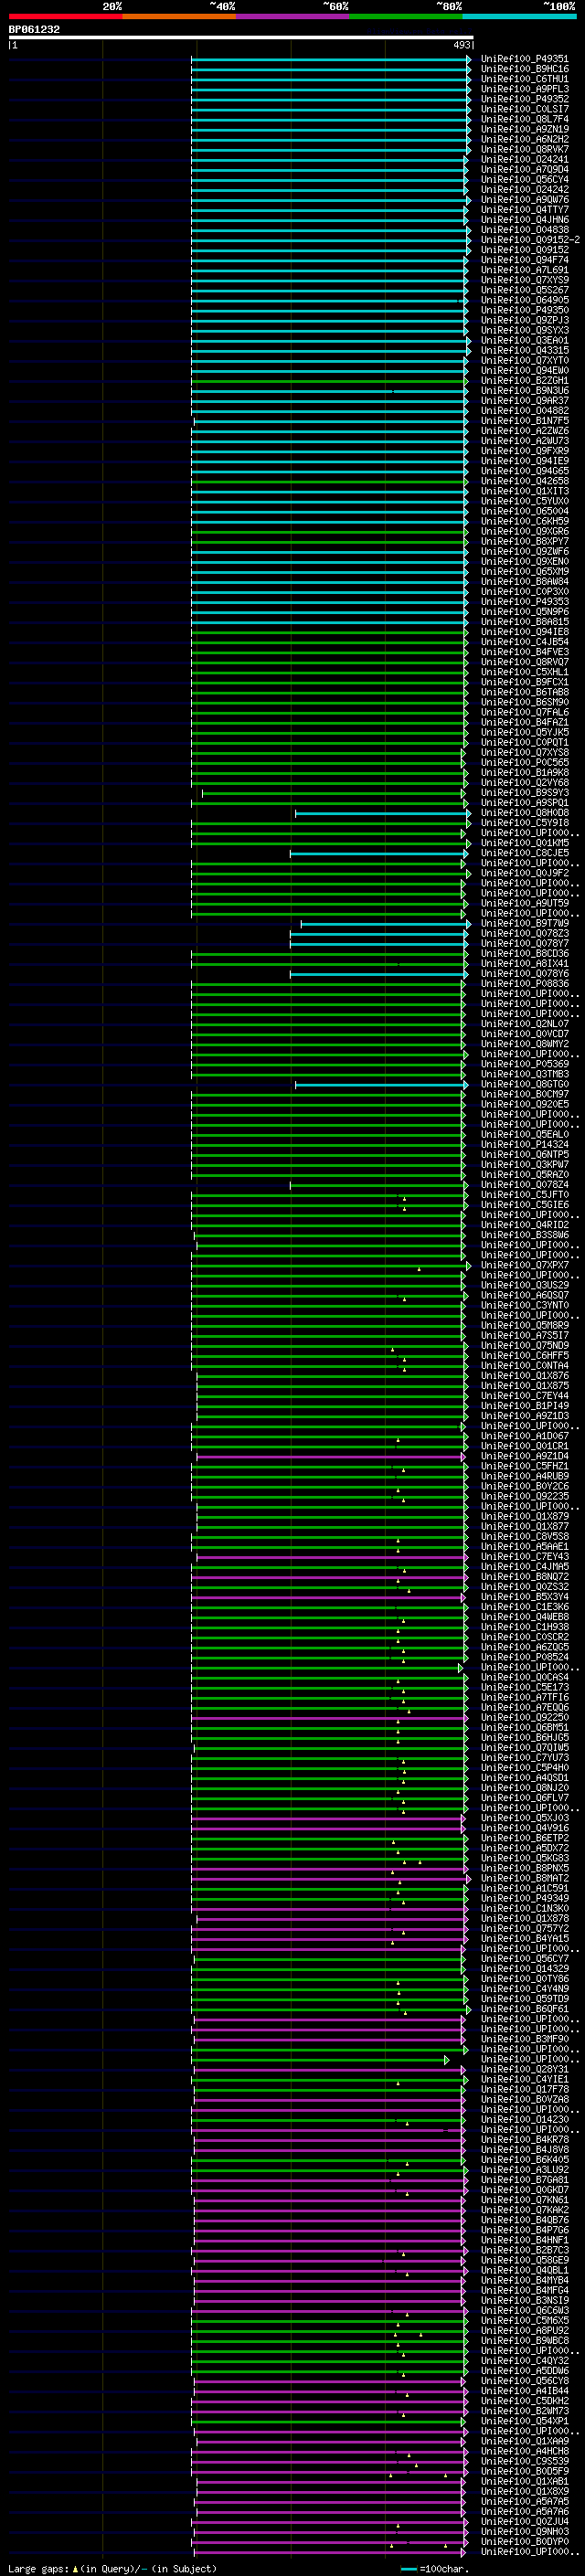Click the purple ~60% identity legend segment

click(x=292, y=16)
